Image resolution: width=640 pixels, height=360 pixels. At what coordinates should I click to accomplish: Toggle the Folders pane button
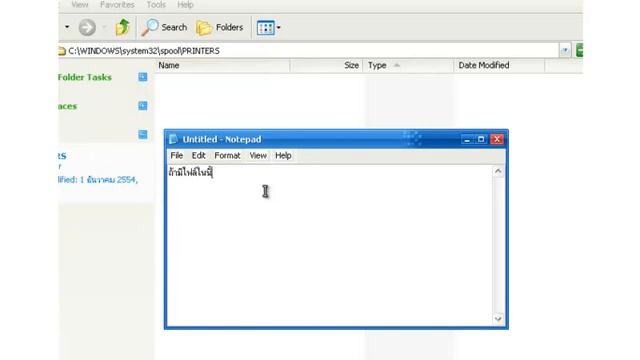[220, 27]
